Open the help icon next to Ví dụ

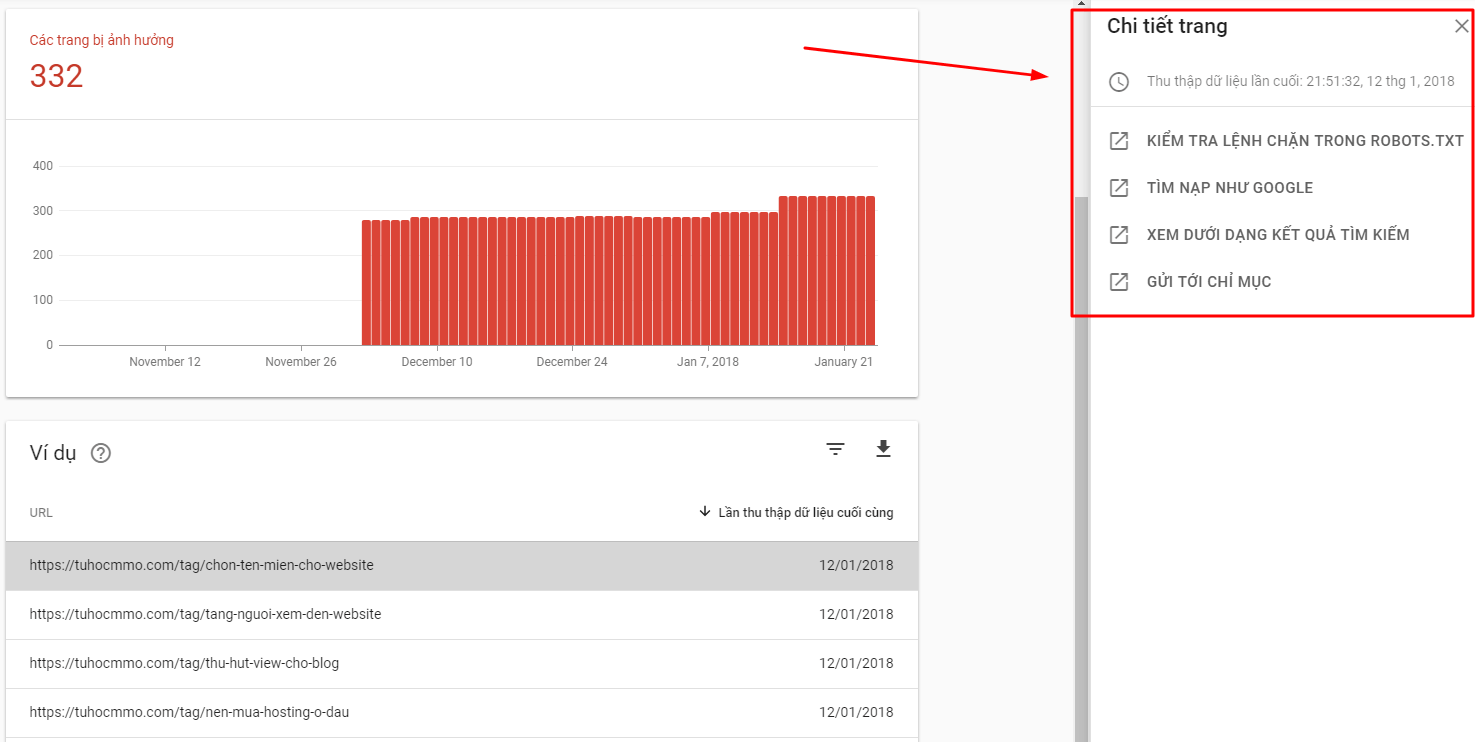(x=99, y=453)
